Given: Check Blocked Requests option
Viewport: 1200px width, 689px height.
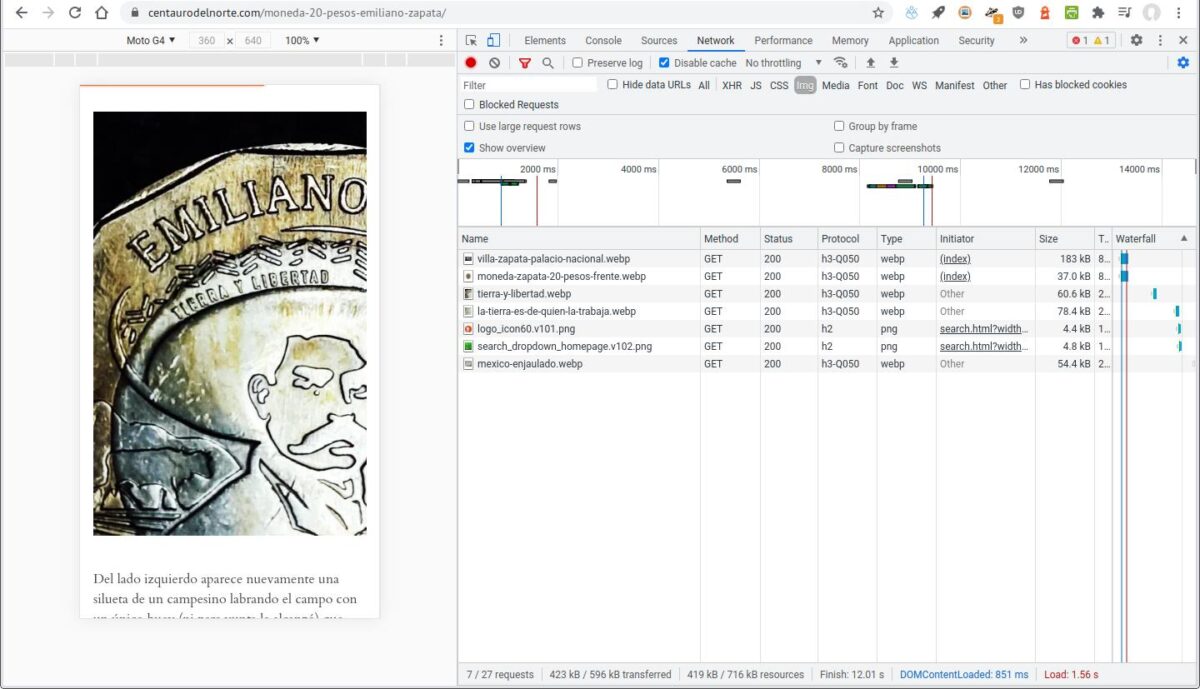Looking at the screenshot, I should (x=469, y=105).
